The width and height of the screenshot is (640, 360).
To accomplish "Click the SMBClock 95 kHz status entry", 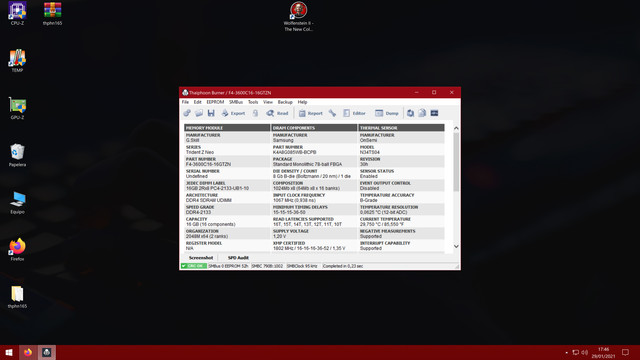I will (x=302, y=266).
